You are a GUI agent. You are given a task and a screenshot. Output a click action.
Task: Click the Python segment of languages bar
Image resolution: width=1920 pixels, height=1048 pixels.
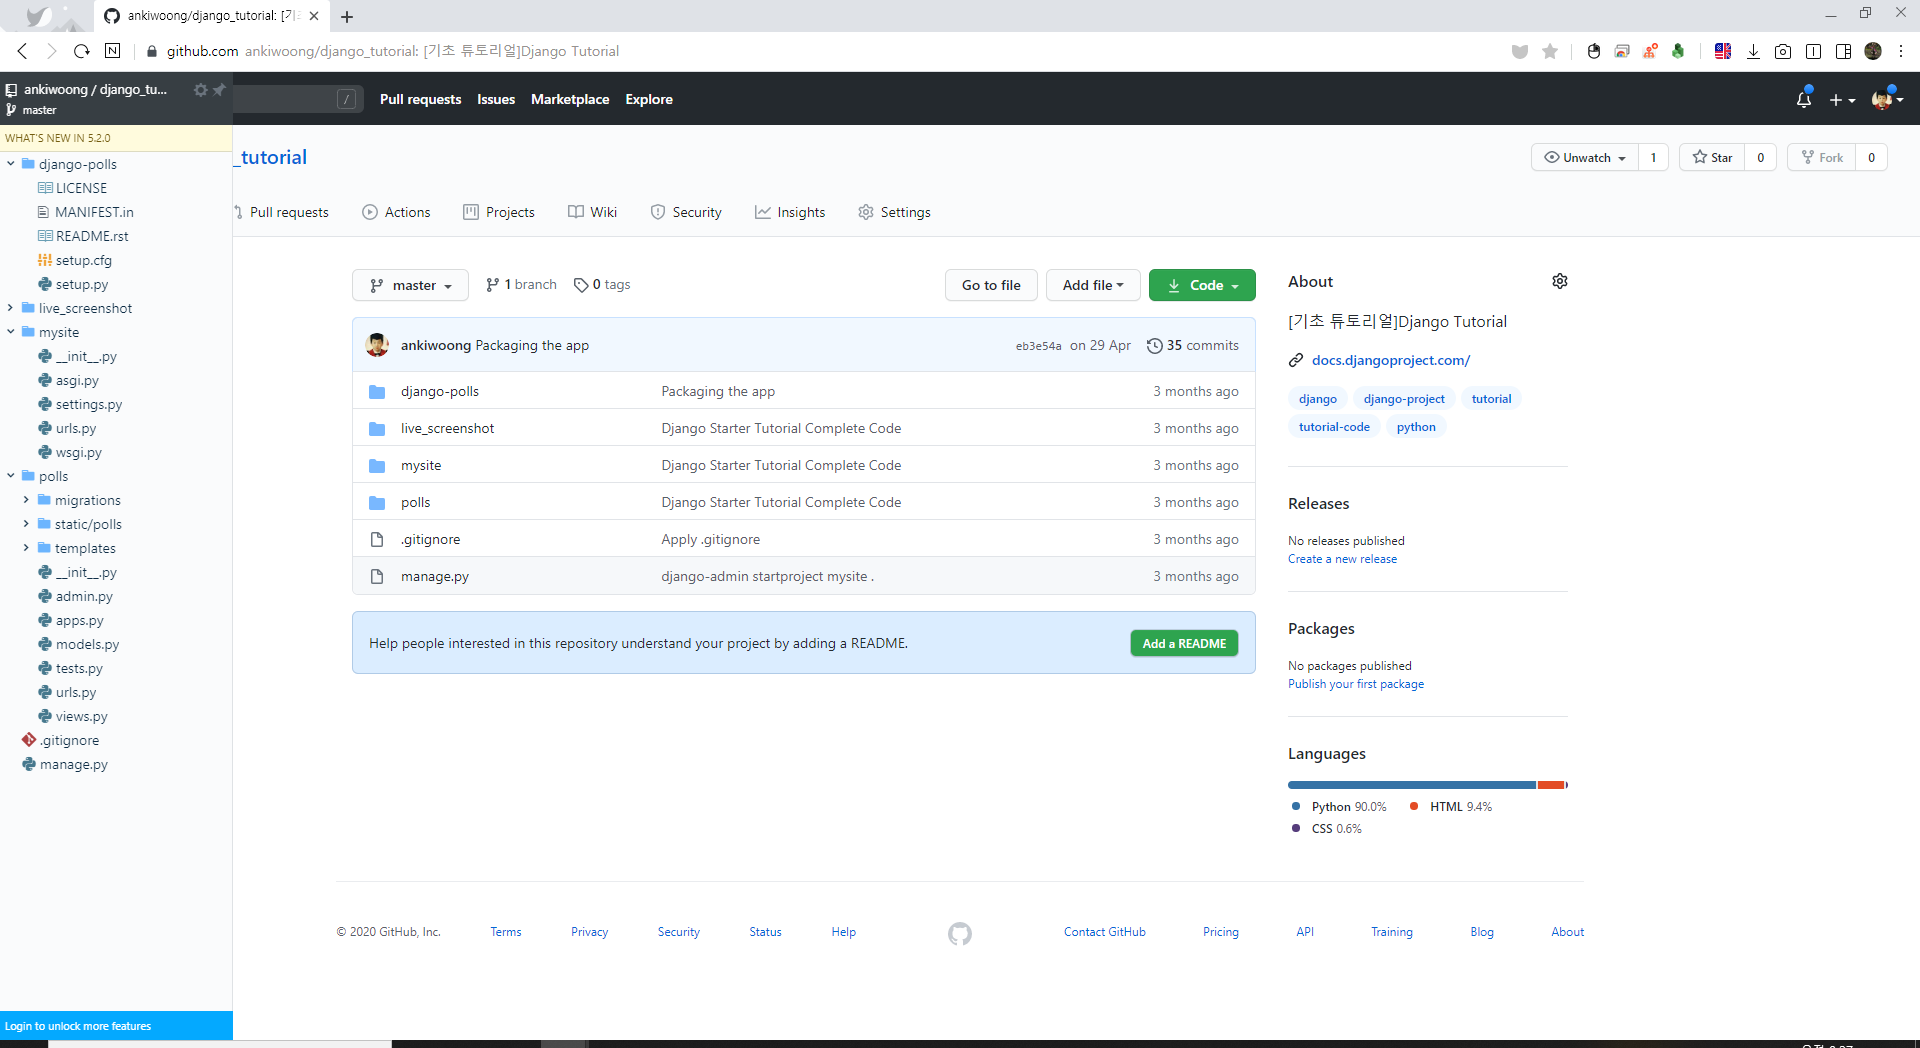[1412, 785]
